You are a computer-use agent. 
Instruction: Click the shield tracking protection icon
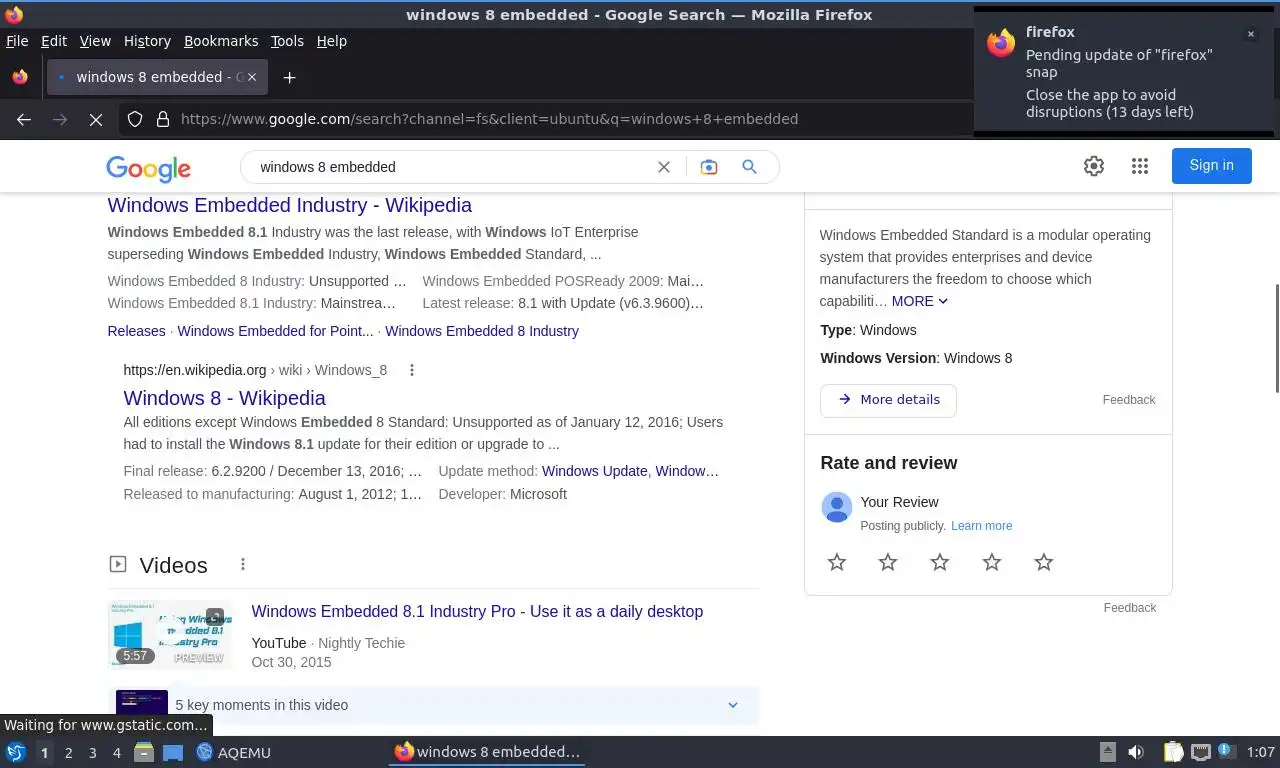pos(135,119)
